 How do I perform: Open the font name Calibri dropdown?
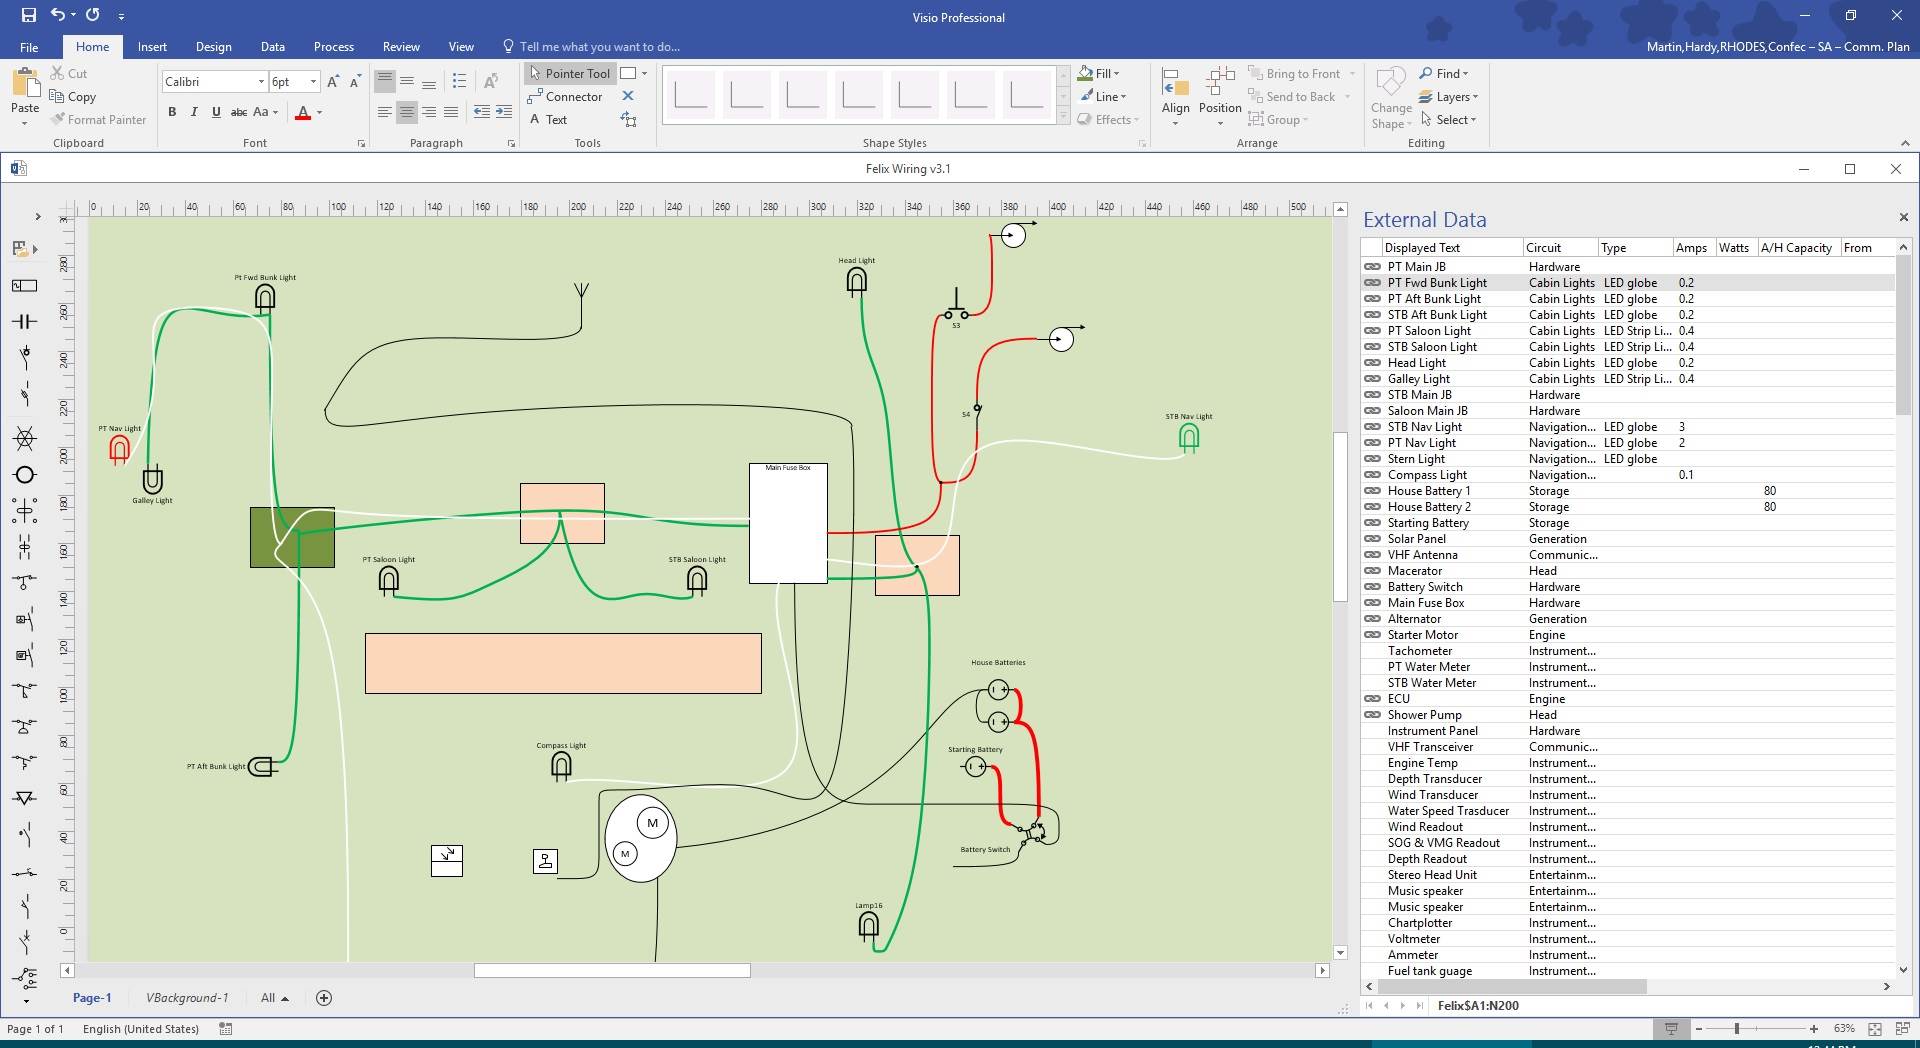(x=261, y=82)
